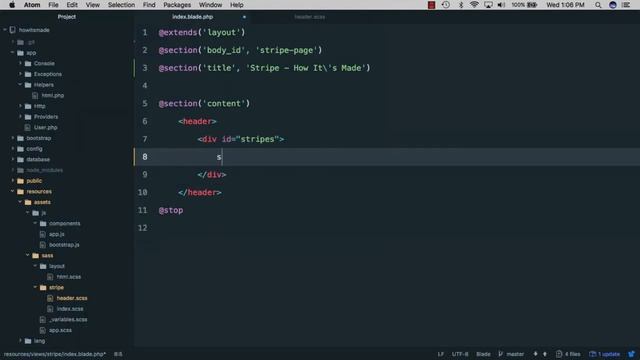Open html.scss in layout folder
This screenshot has width=640, height=360.
(x=69, y=277)
